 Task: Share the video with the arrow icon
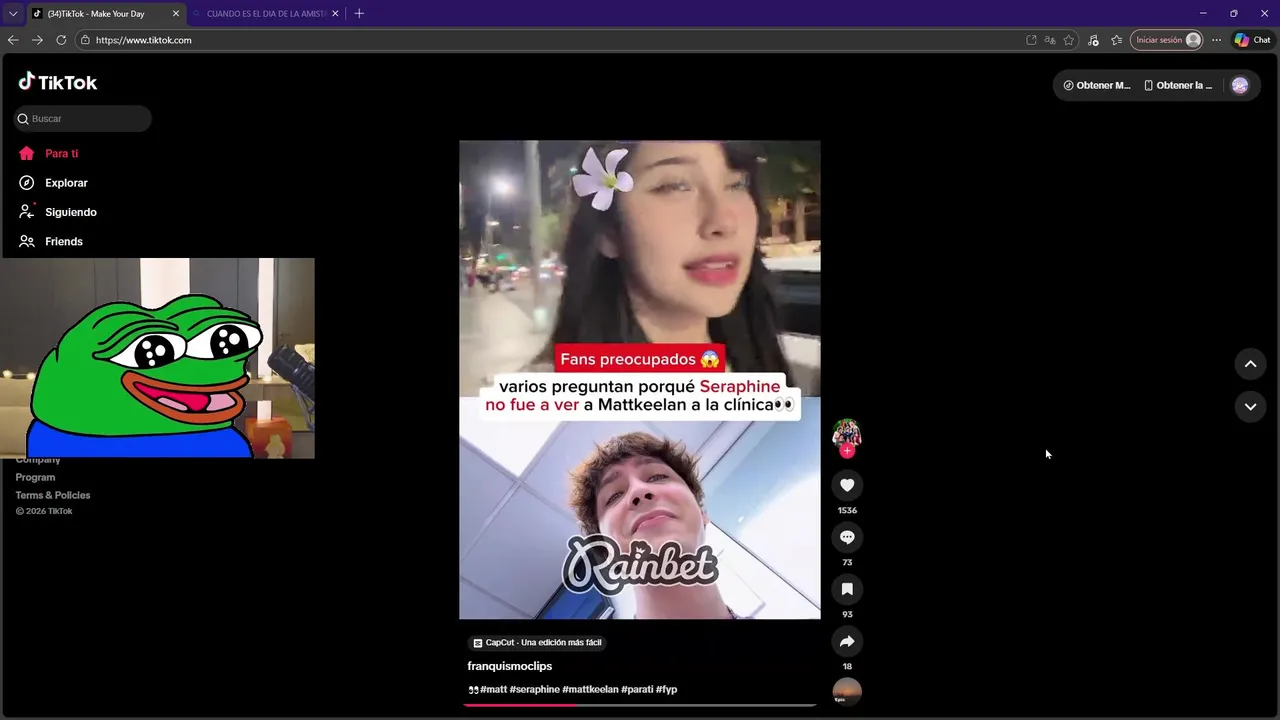tap(847, 641)
